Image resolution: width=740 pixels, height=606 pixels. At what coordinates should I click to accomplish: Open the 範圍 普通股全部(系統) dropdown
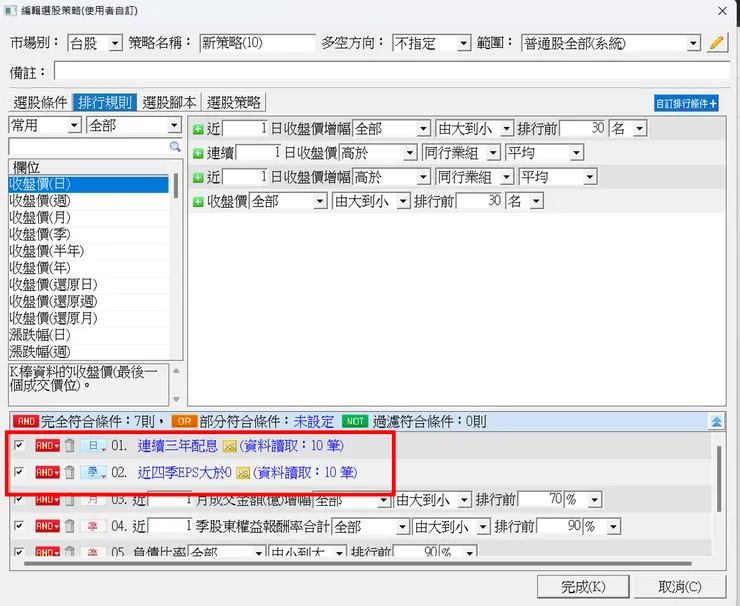tap(693, 44)
